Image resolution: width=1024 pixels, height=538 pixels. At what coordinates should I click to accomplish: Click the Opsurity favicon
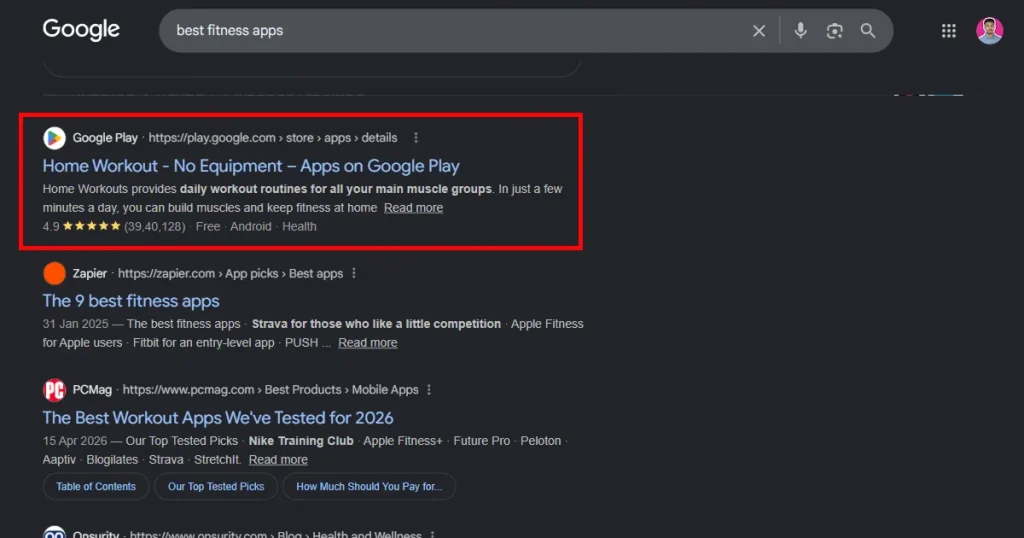pos(54,532)
